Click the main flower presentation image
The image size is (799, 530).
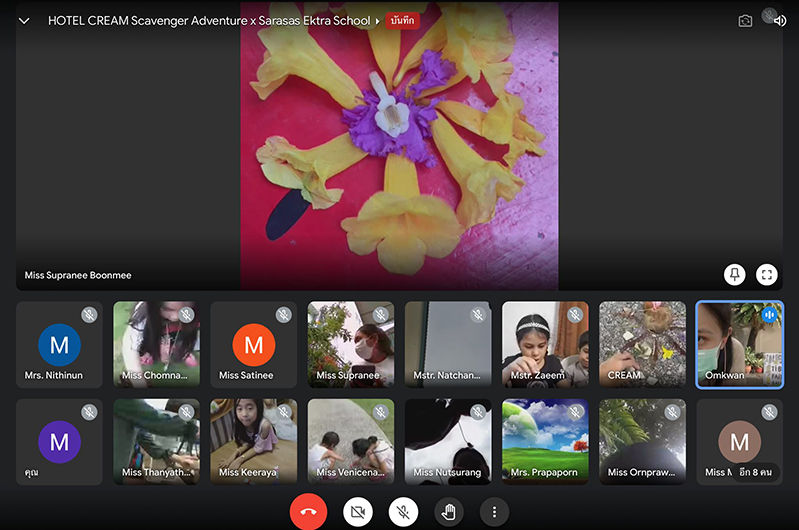(399, 146)
